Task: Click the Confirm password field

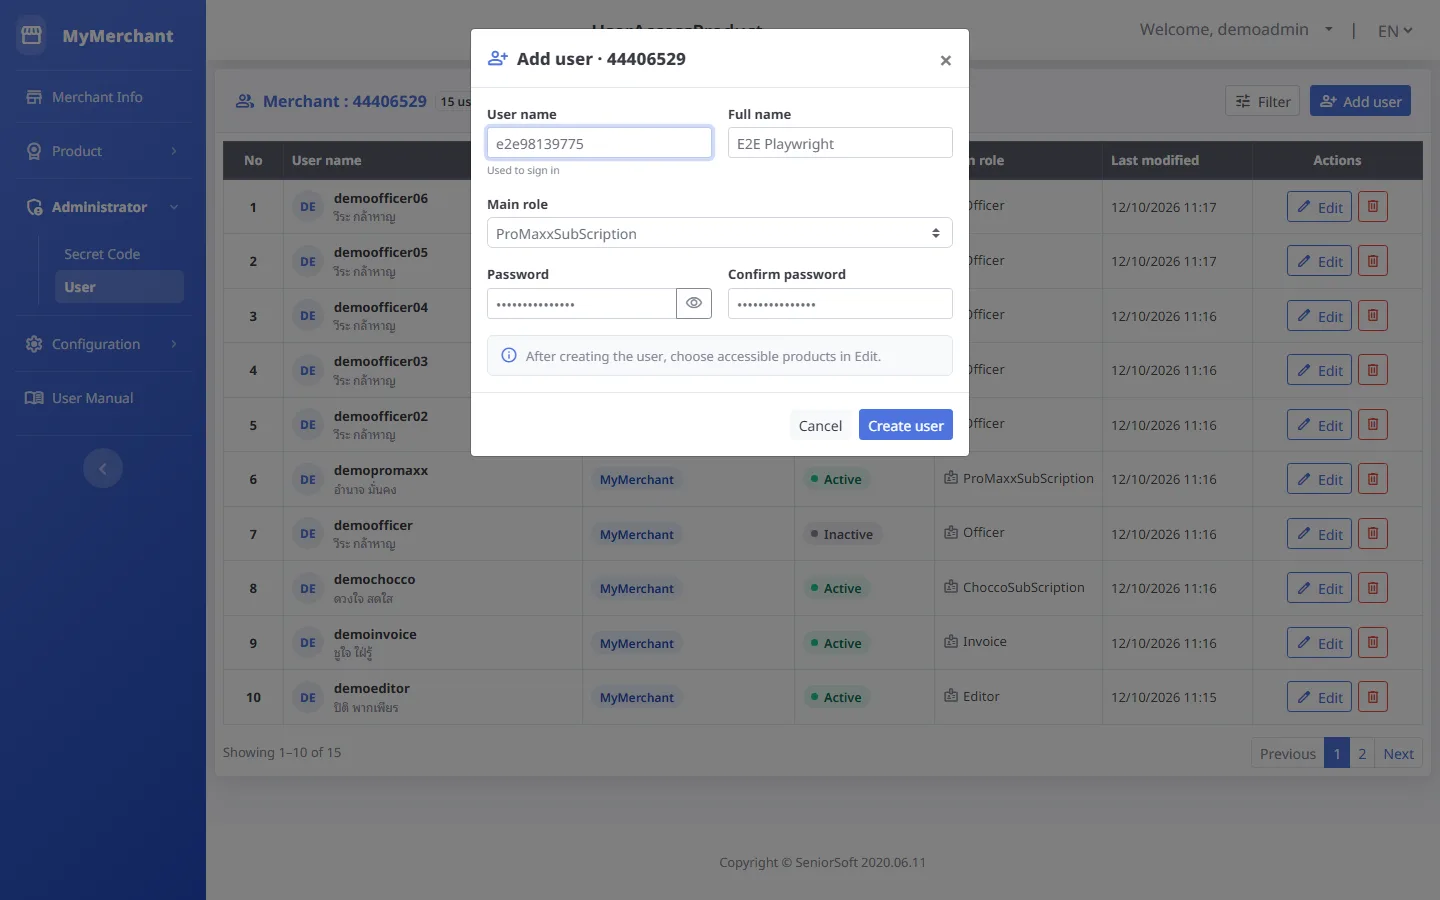Action: pyautogui.click(x=840, y=304)
